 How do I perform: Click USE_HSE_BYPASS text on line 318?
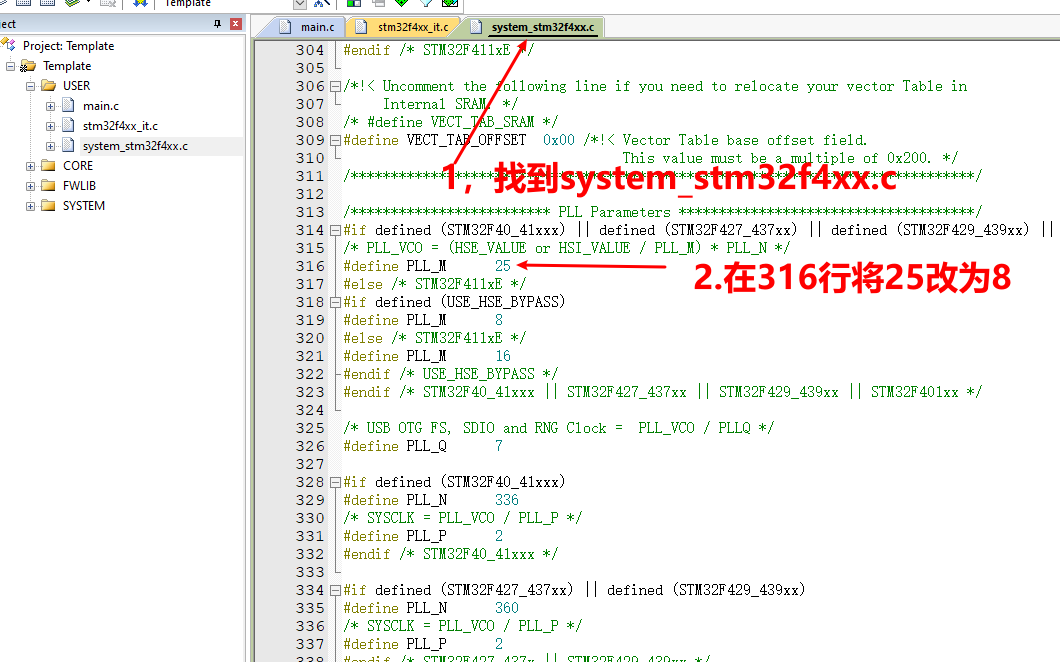(x=502, y=302)
